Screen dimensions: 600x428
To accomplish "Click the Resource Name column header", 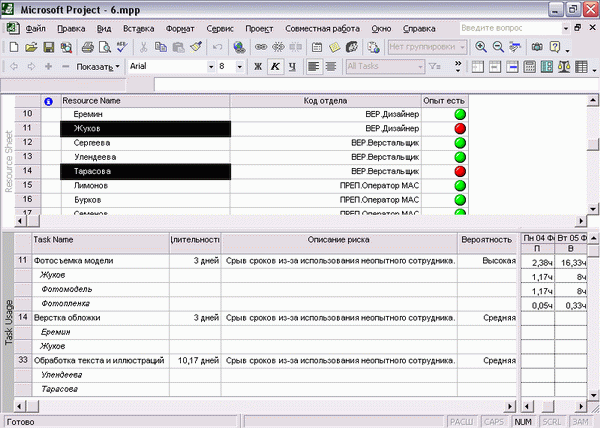I will pos(145,101).
